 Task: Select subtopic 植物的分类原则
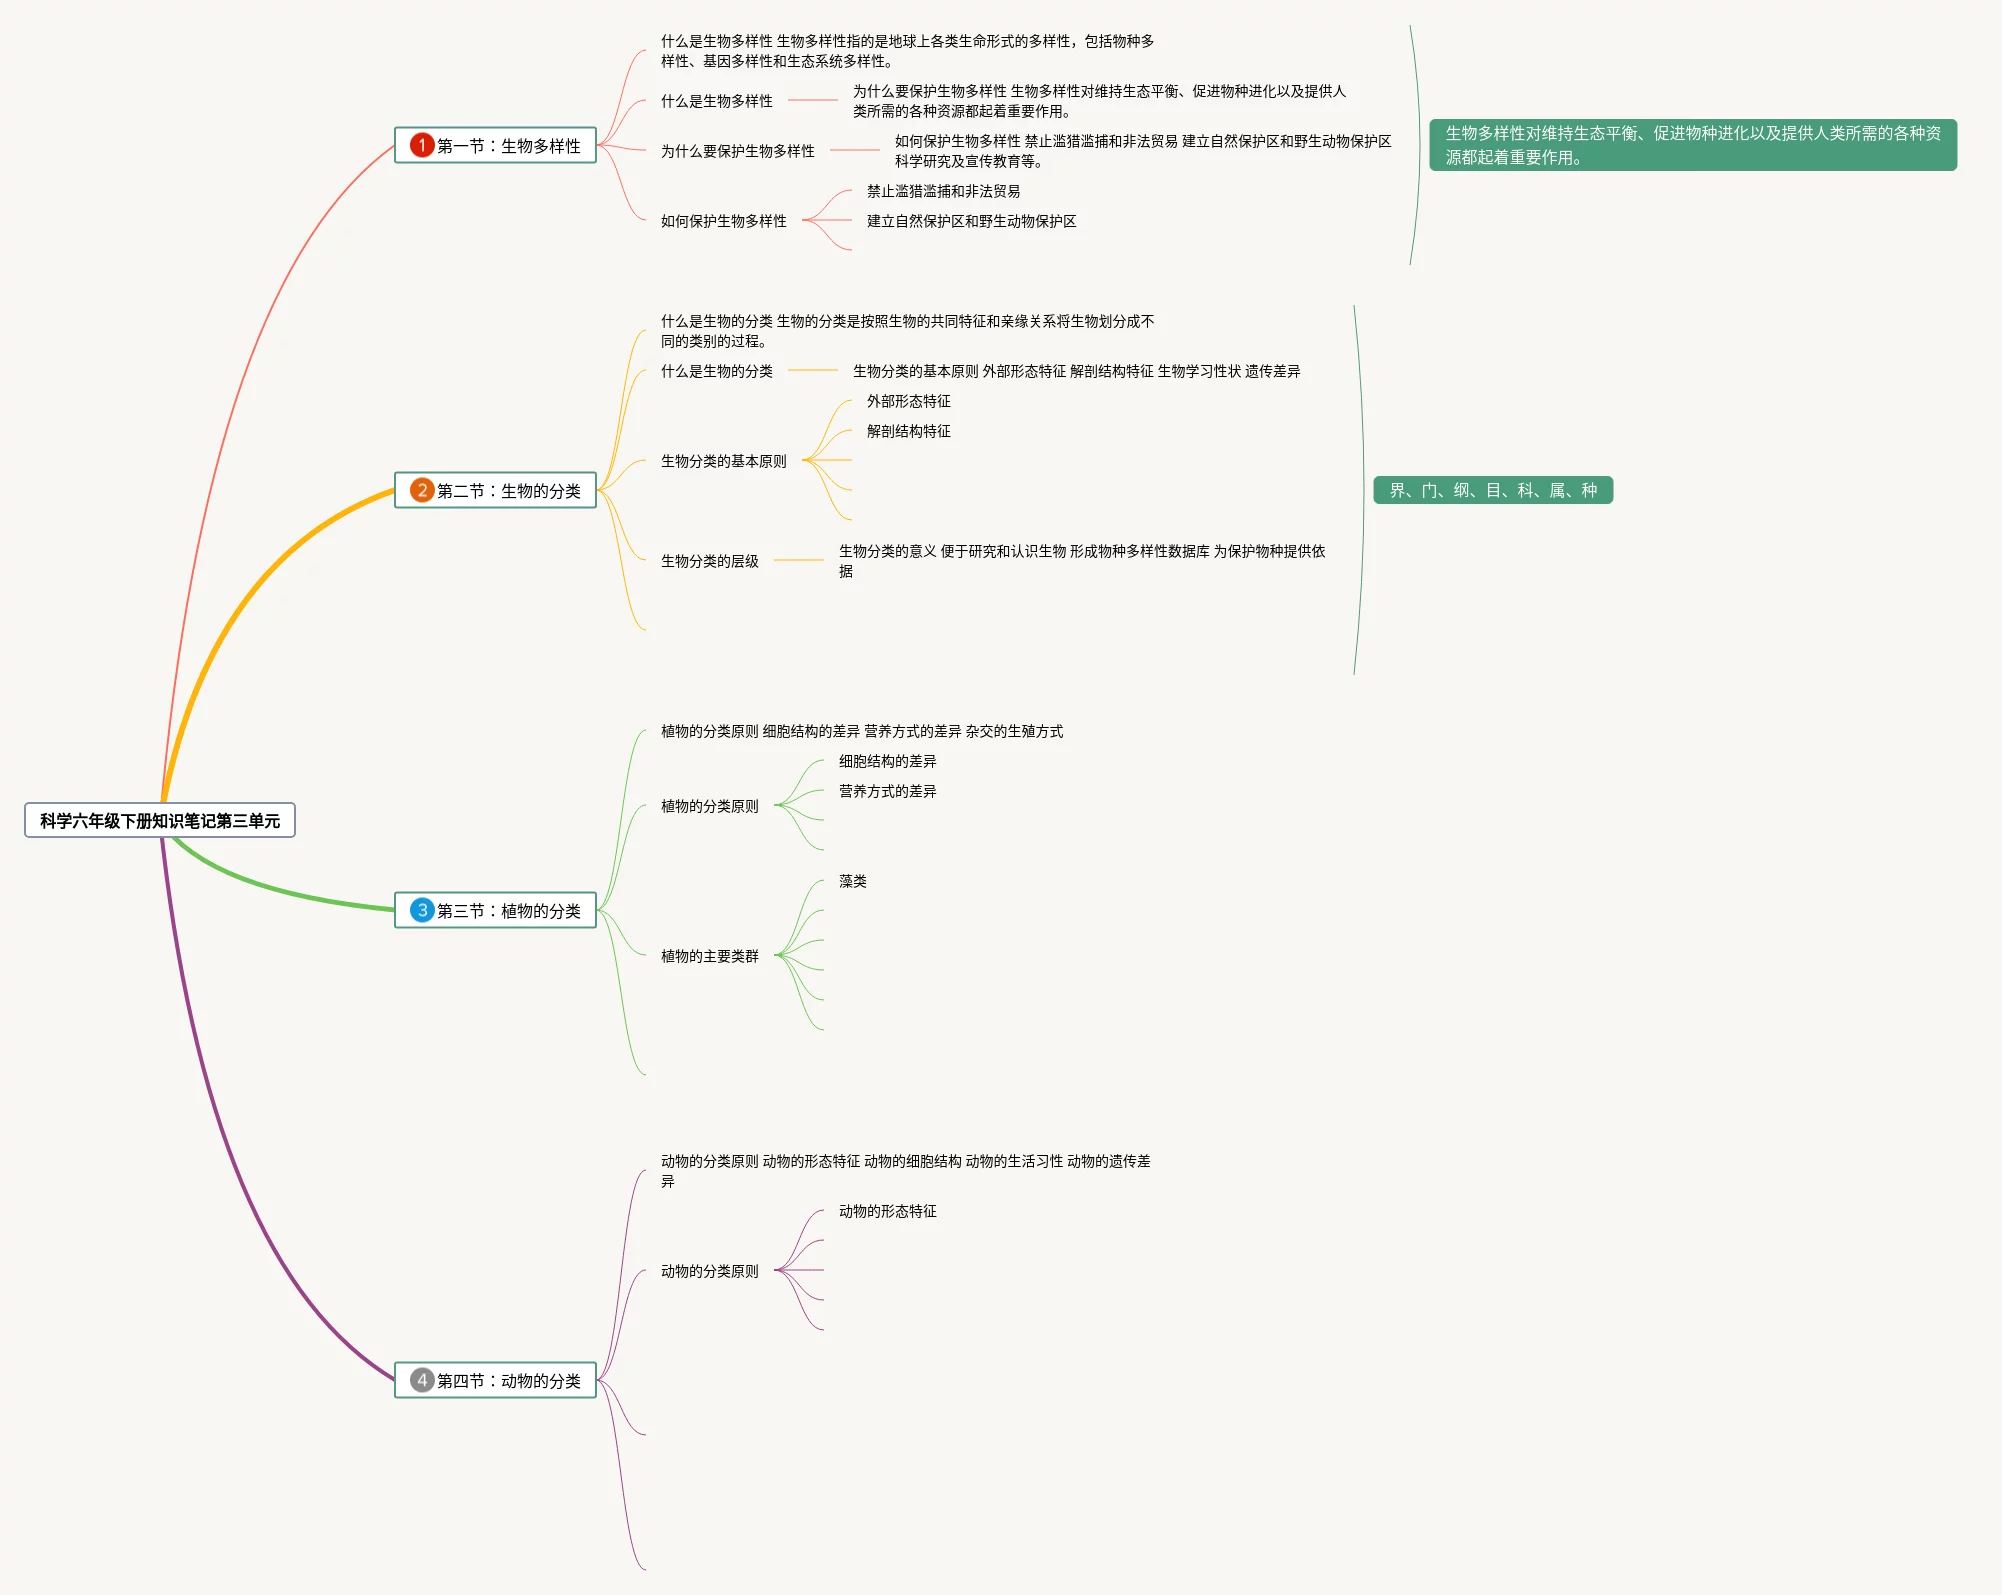point(709,806)
